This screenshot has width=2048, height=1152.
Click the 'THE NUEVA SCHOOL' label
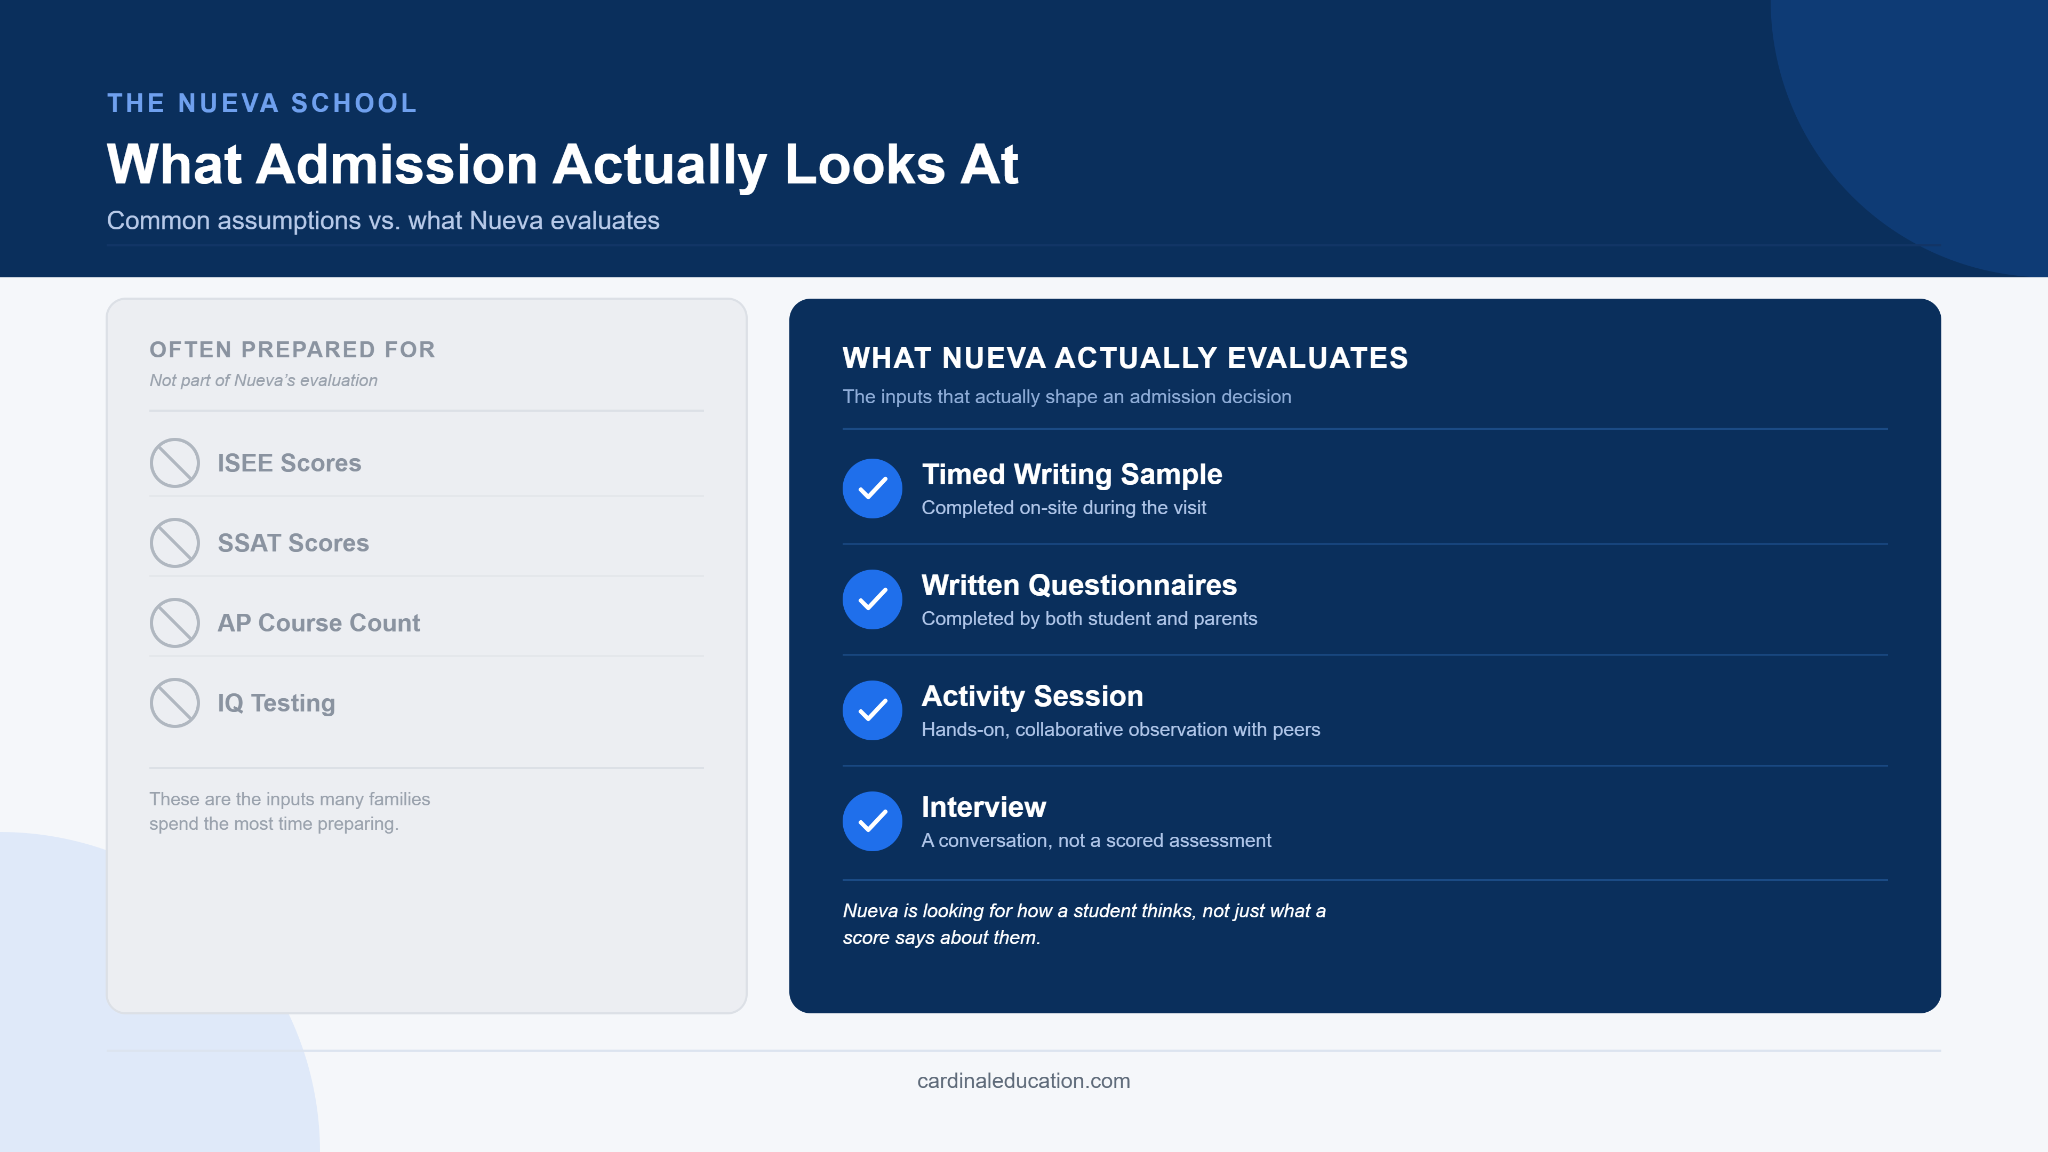(x=262, y=103)
